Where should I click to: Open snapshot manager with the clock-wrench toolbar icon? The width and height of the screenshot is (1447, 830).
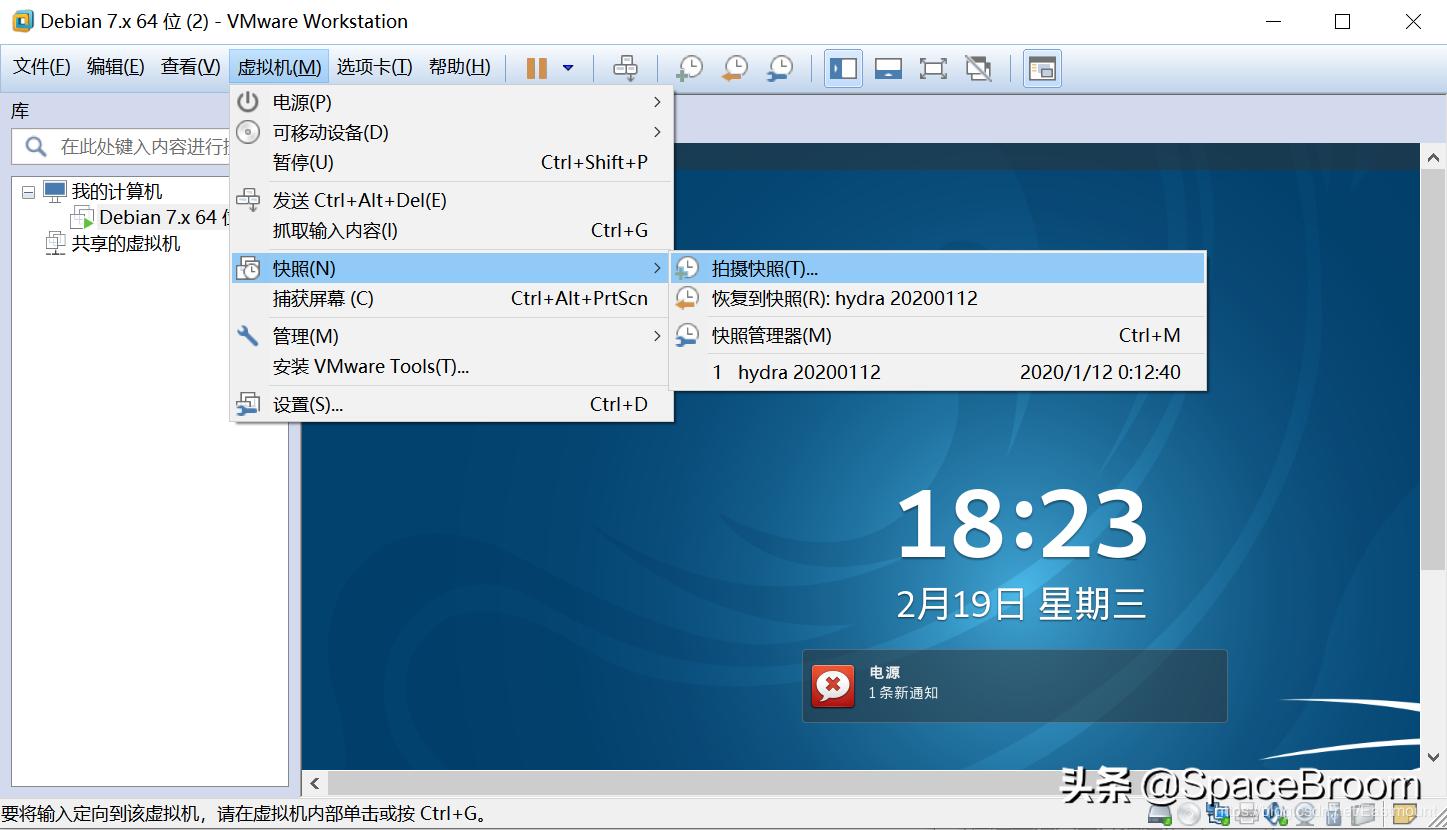click(780, 68)
